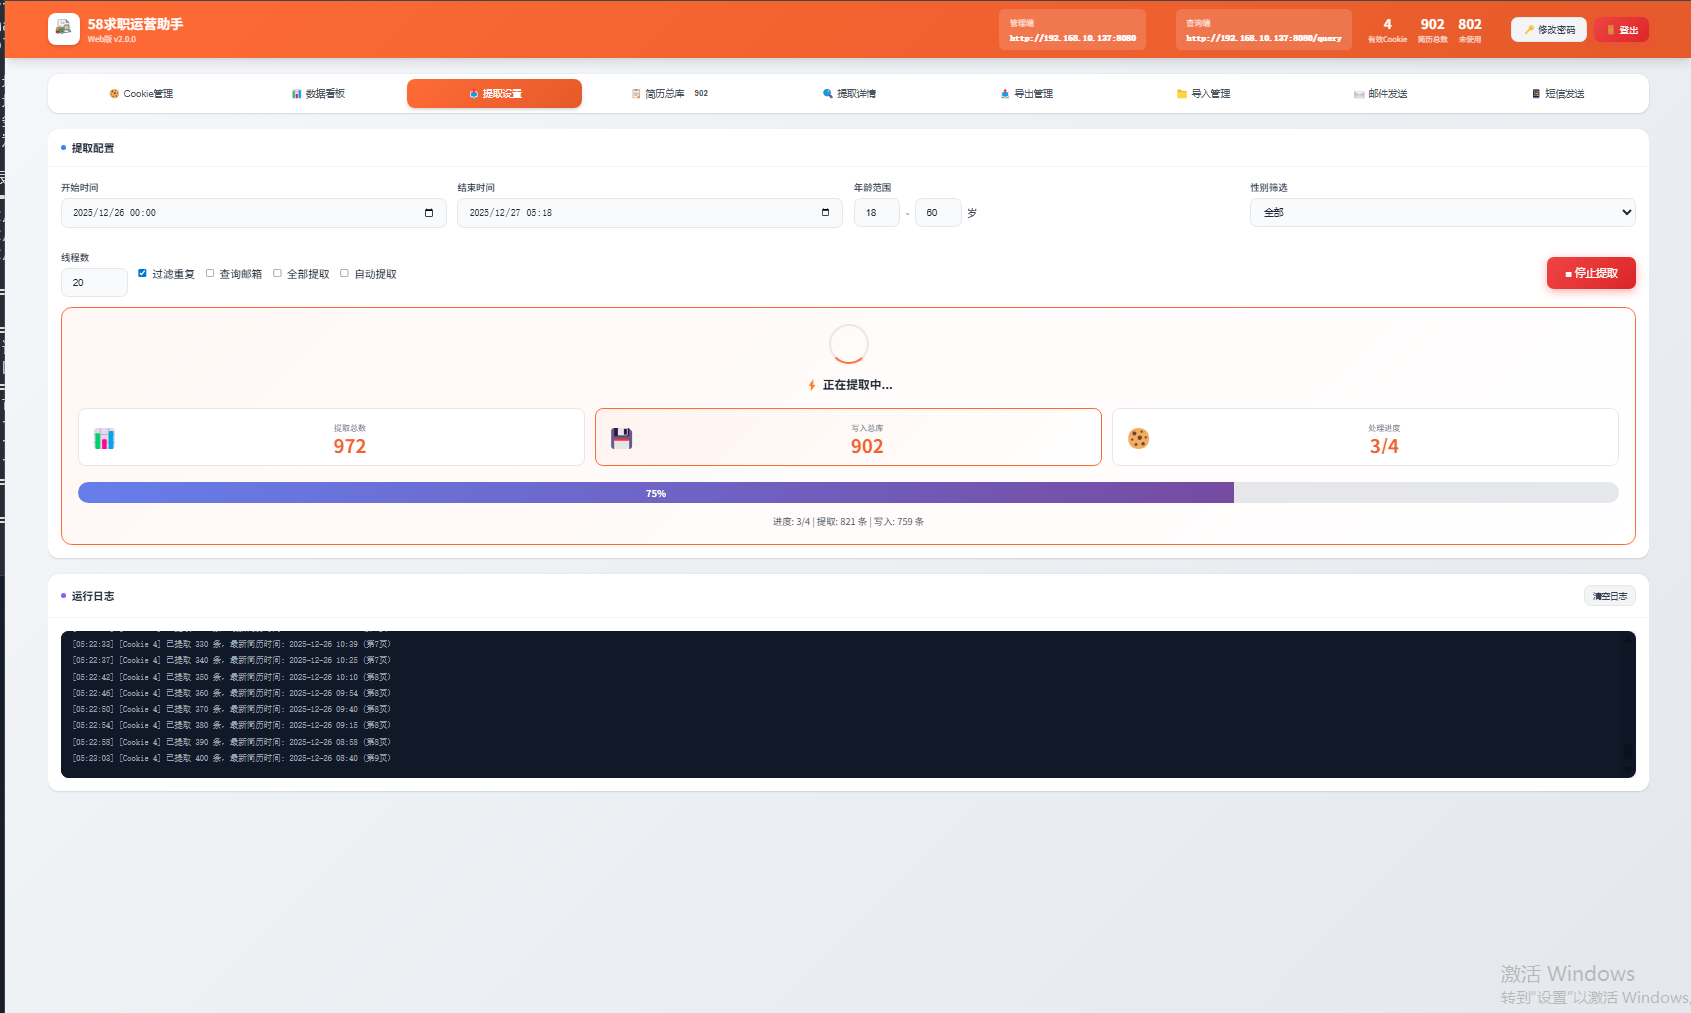Enable the 查询邮箱 checkbox
This screenshot has width=1691, height=1013.
(210, 273)
